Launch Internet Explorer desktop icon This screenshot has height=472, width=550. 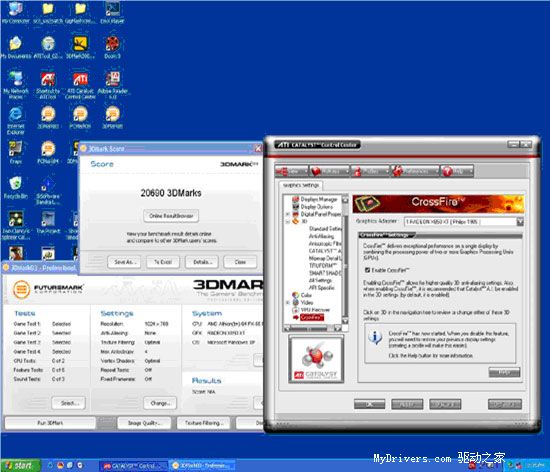click(x=16, y=121)
